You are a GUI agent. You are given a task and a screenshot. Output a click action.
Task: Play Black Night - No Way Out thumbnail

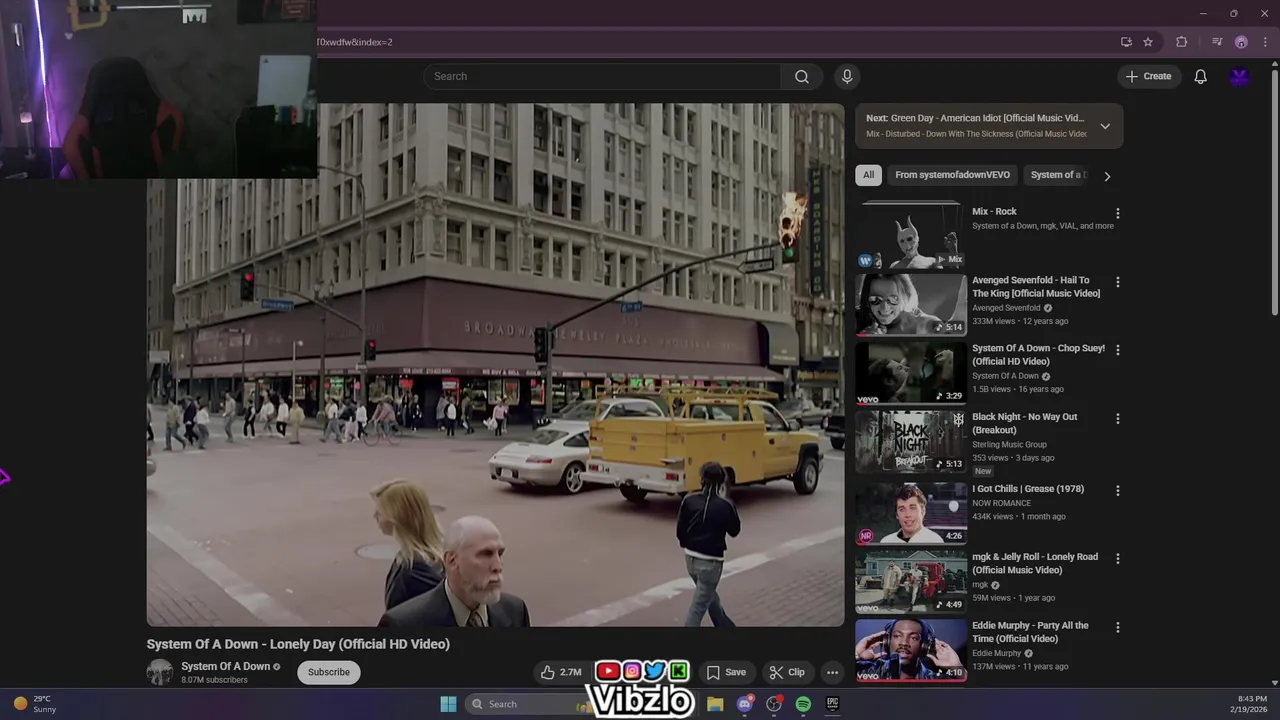(911, 441)
